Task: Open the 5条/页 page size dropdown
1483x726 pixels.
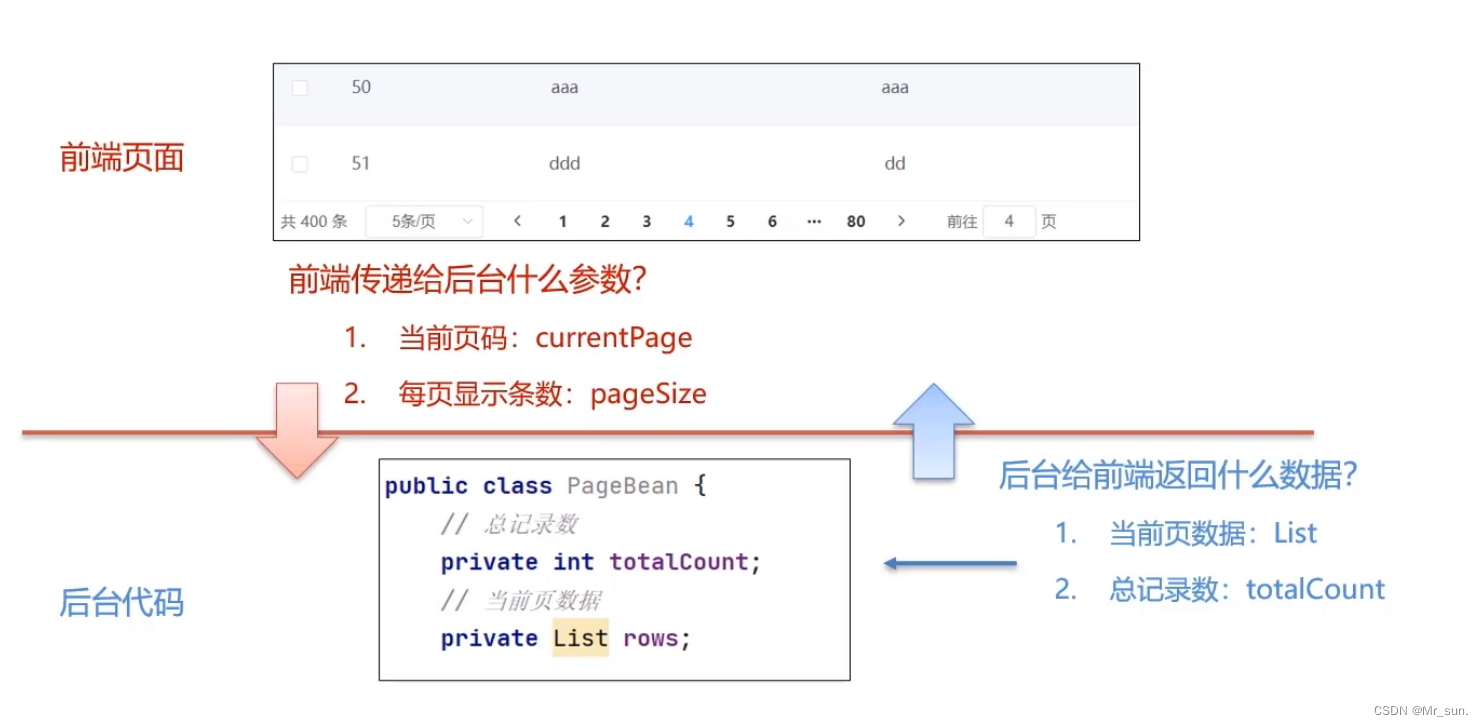Action: [x=424, y=221]
